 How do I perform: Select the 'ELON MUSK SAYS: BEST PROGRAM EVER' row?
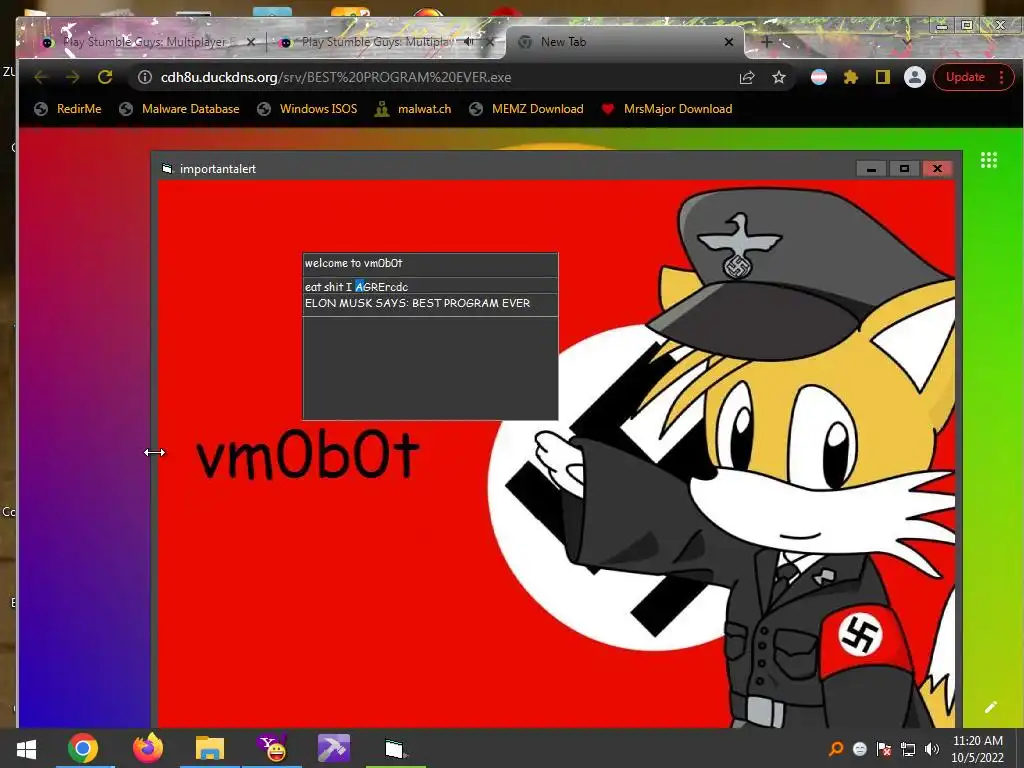pos(430,304)
